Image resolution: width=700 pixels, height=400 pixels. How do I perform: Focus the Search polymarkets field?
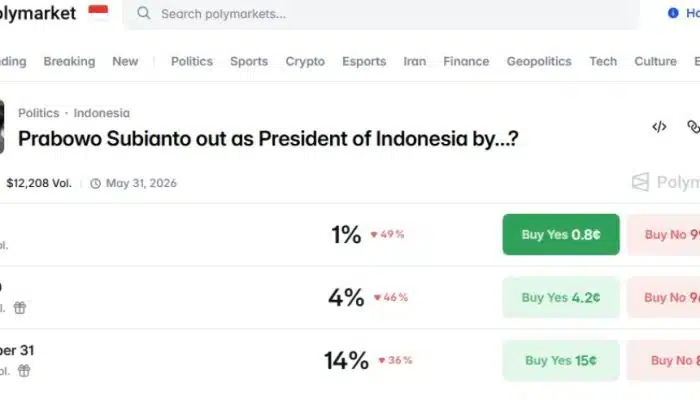[381, 14]
